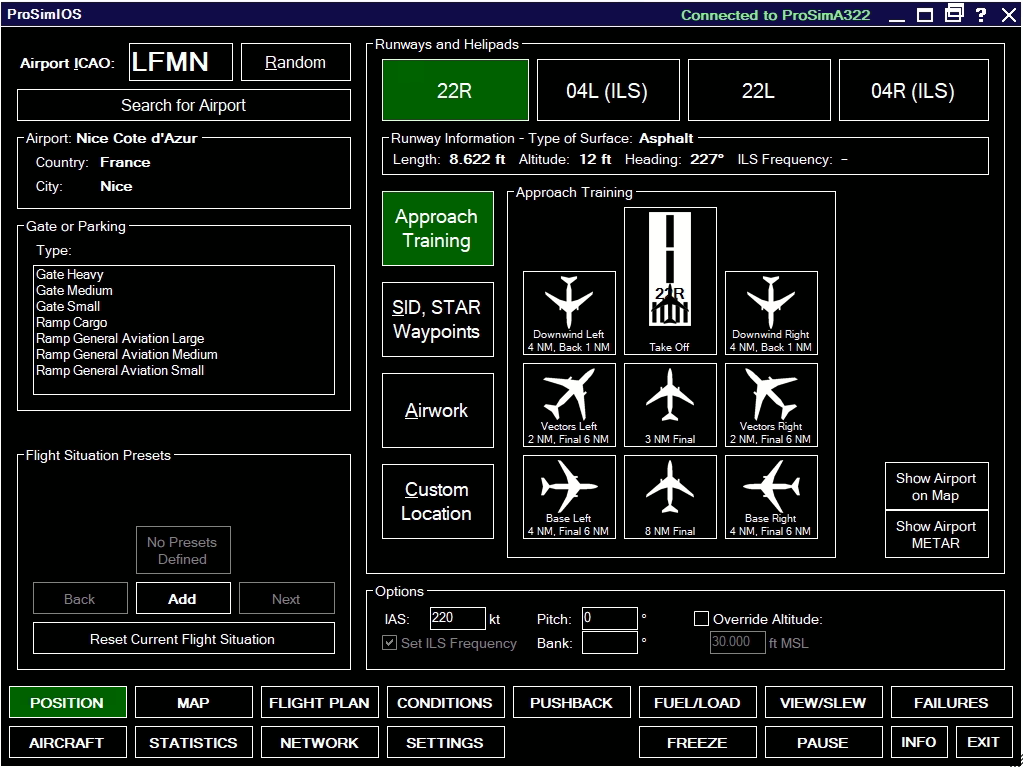Focus the Airport ICAO field
Viewport: 1023px width, 768px height.
click(x=181, y=62)
